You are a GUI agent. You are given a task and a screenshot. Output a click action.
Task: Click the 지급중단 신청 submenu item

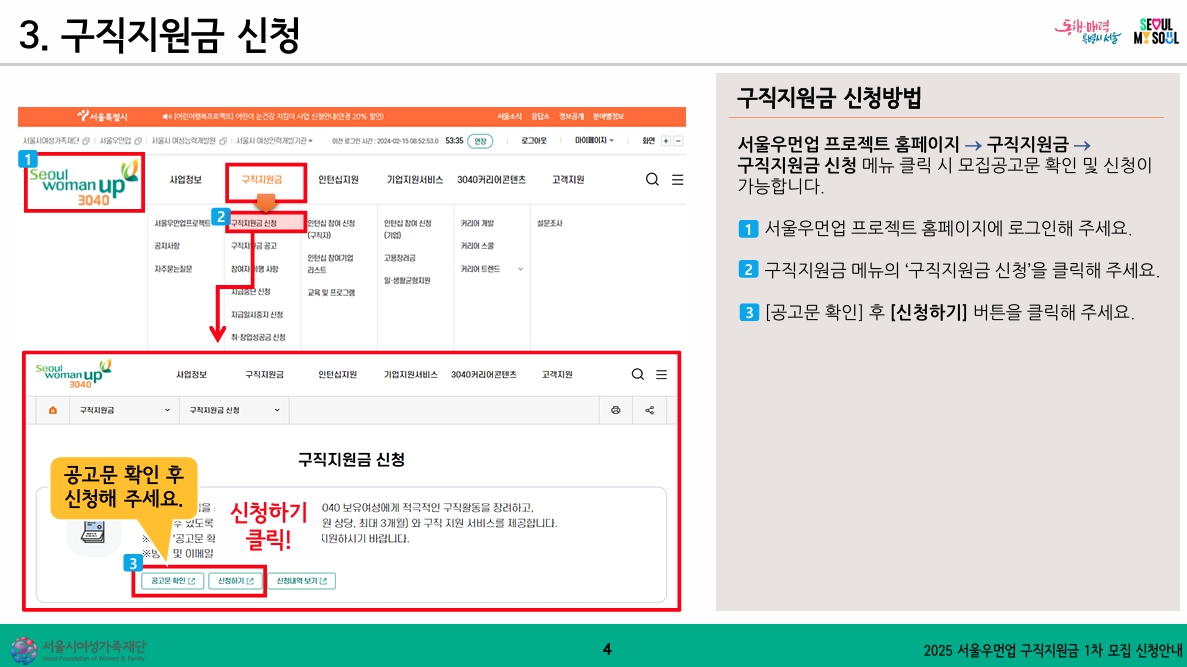click(251, 291)
